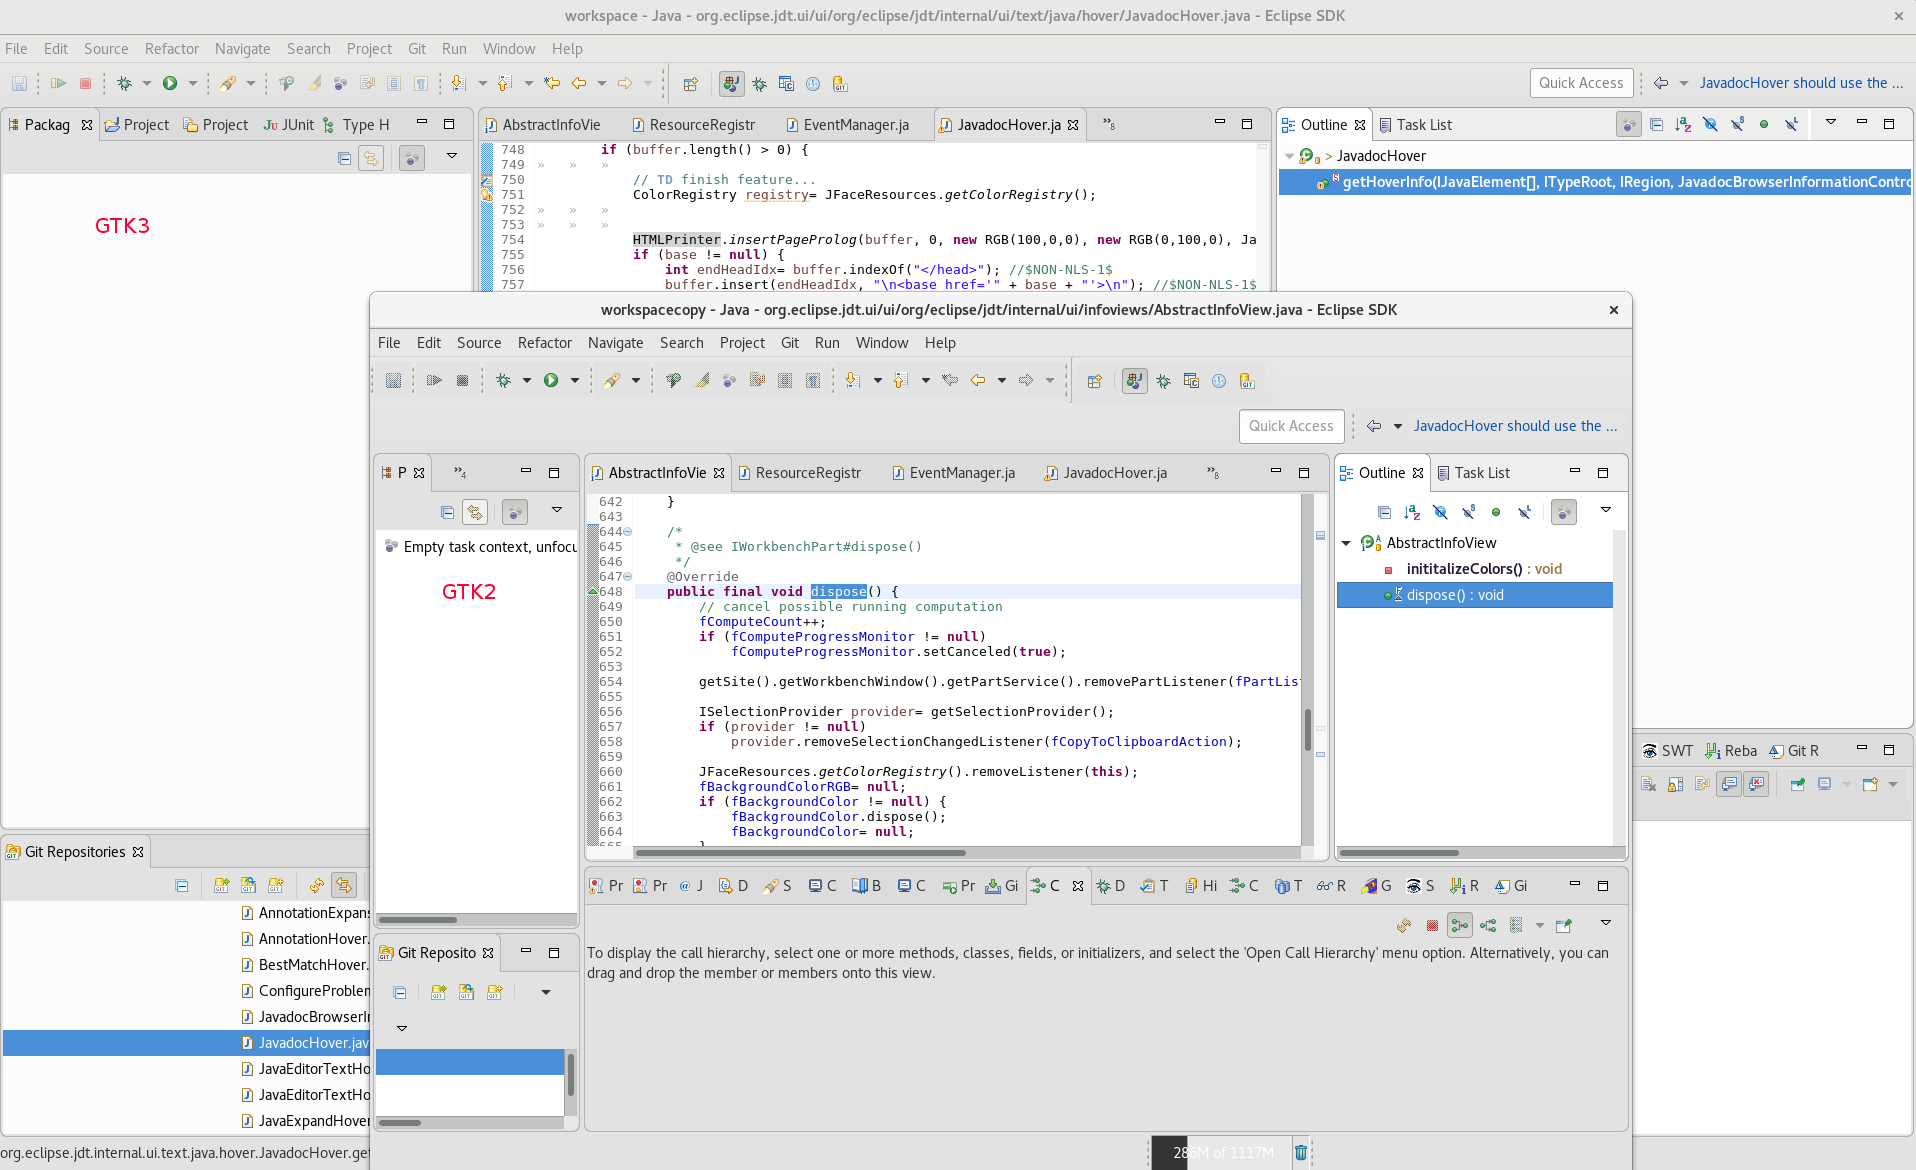The image size is (1916, 1170).
Task: Cancel Call Hierarchy with the red stop icon
Action: pos(1432,925)
